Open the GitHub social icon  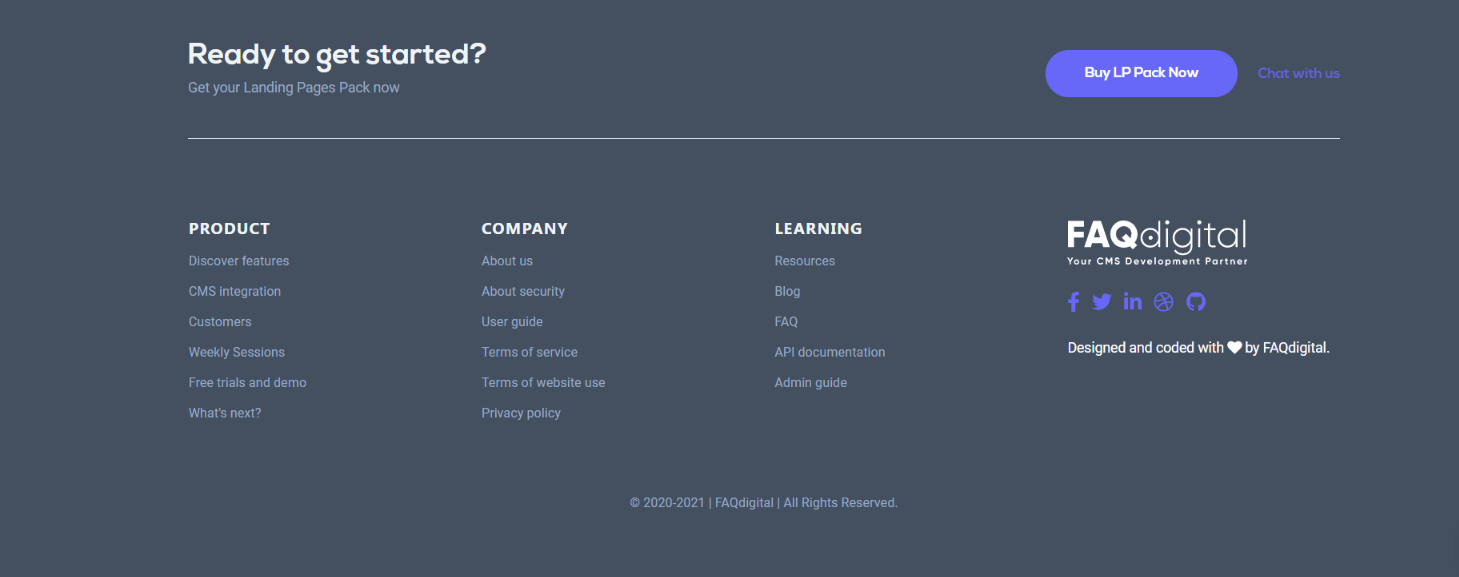1196,302
